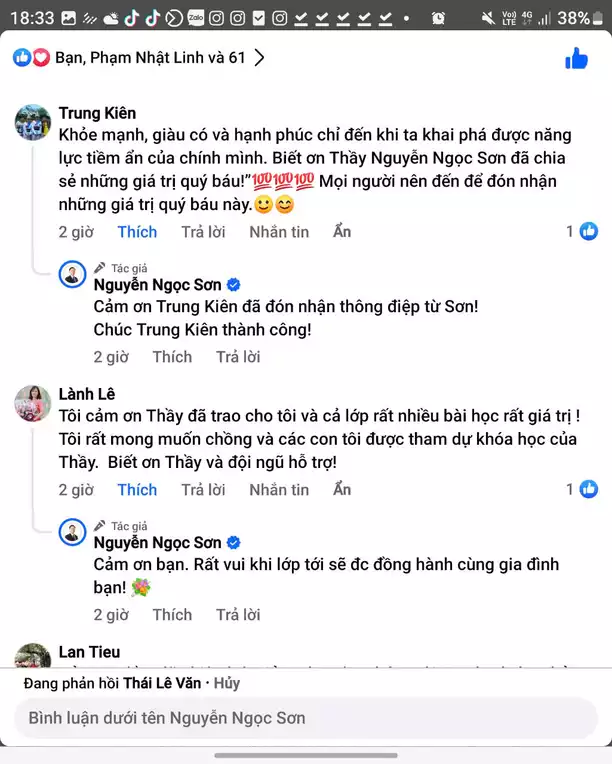Reply to Trung Kiên's comment
612x764 pixels.
pos(203,232)
